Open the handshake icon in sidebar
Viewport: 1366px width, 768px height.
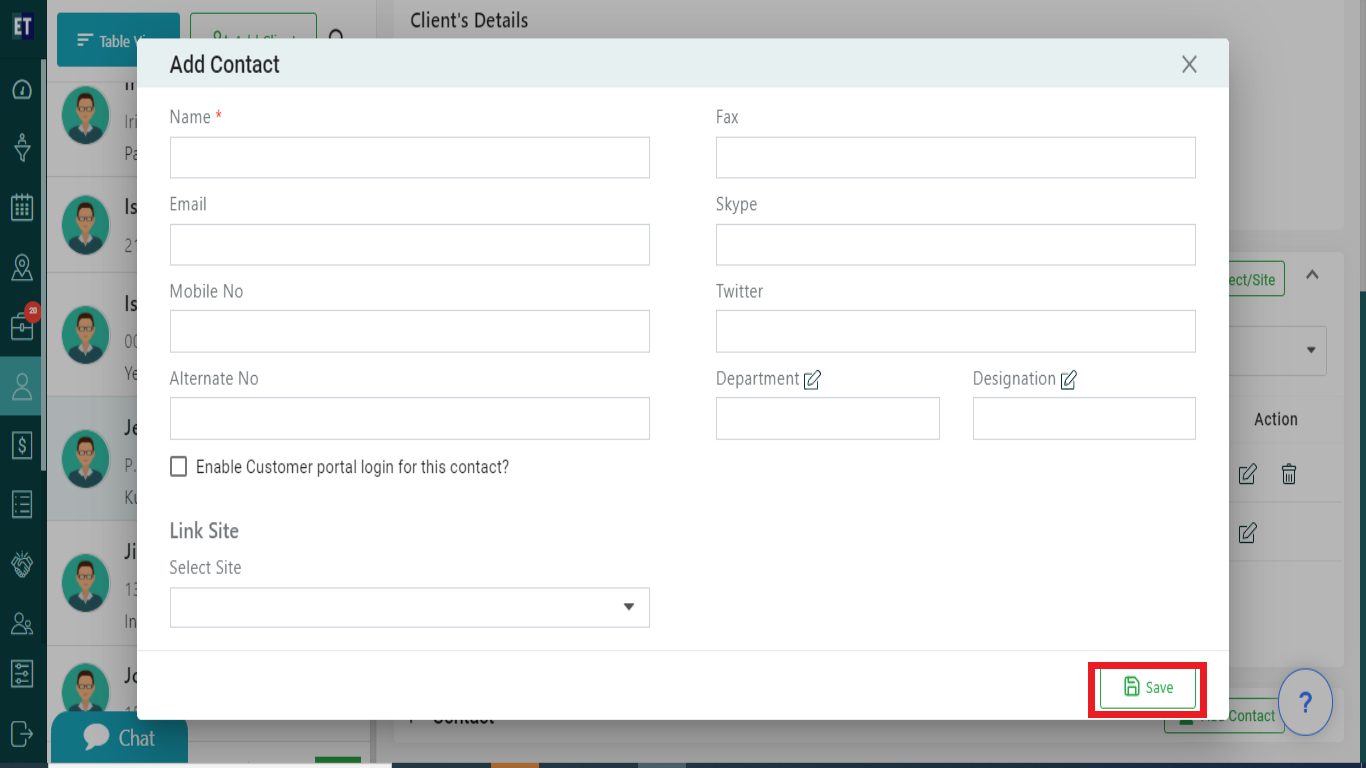(x=22, y=564)
